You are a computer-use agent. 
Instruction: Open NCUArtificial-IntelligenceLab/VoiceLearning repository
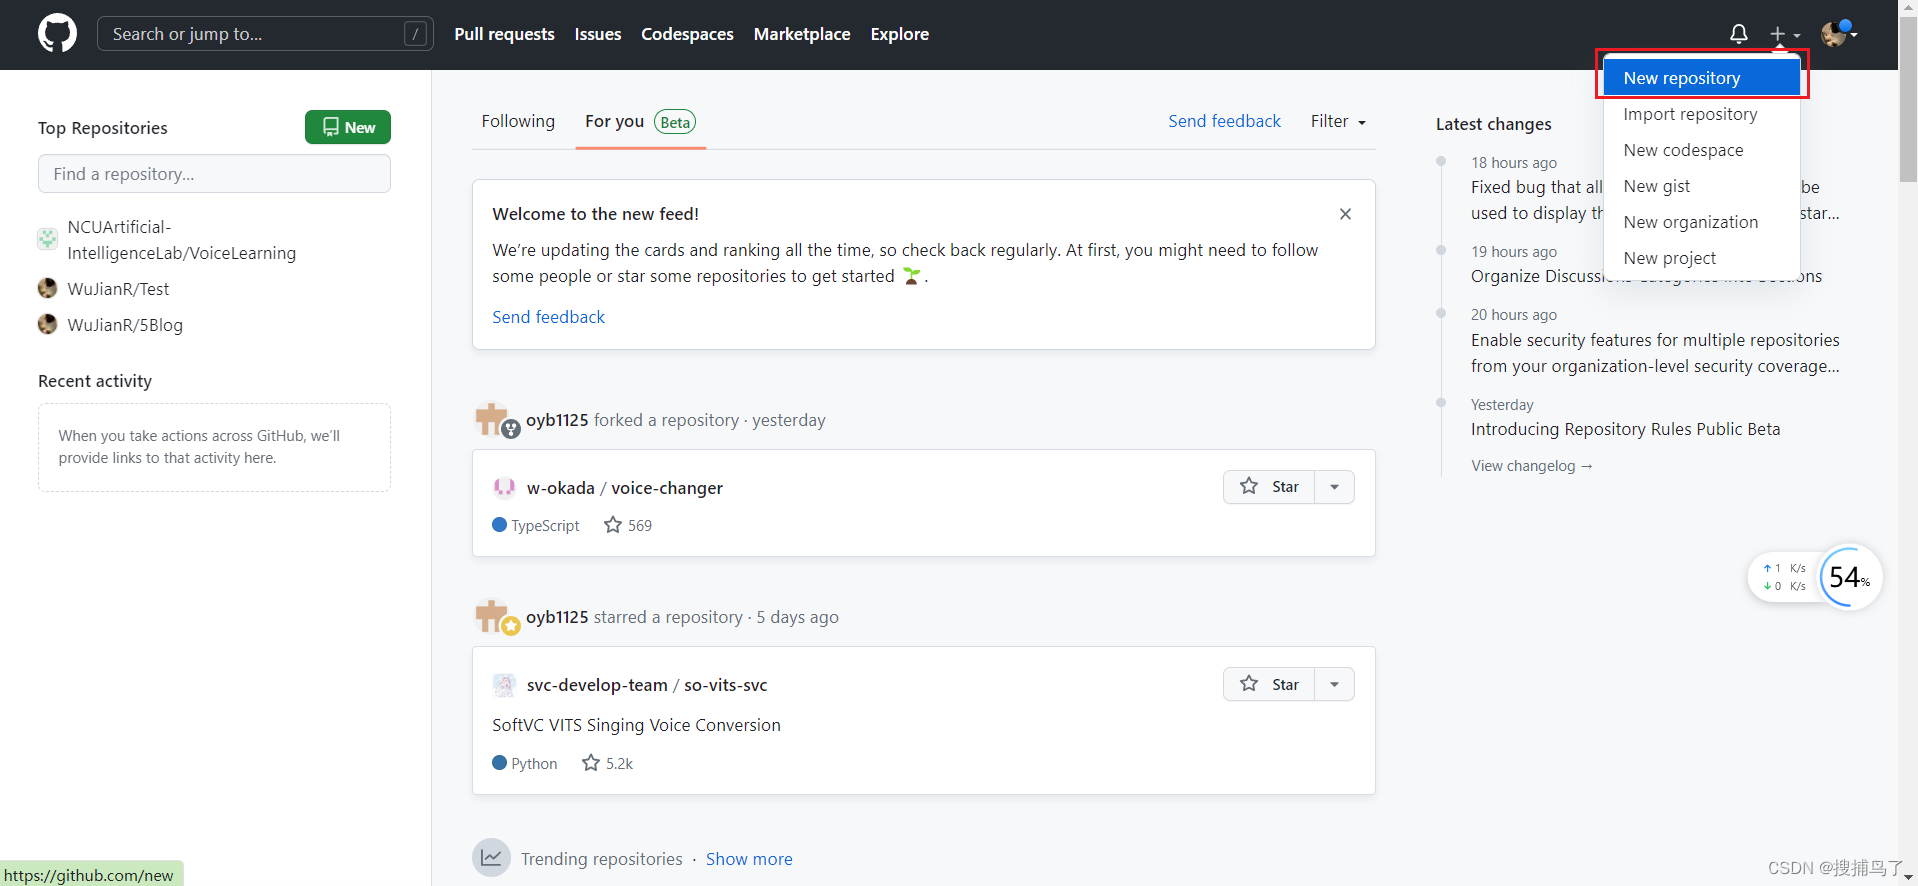pyautogui.click(x=181, y=240)
